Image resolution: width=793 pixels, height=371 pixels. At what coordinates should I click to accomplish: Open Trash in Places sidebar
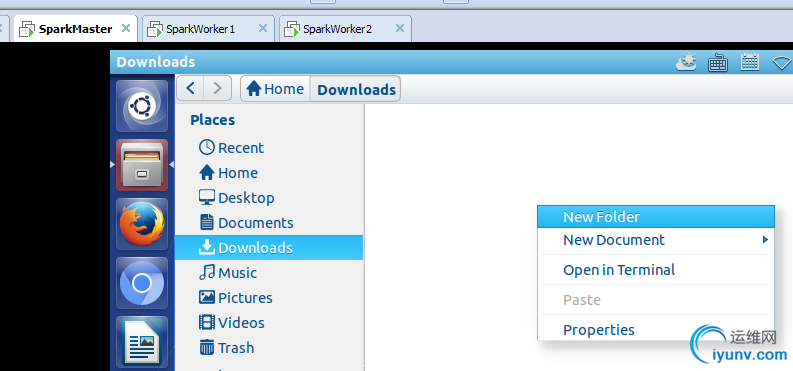(269, 348)
